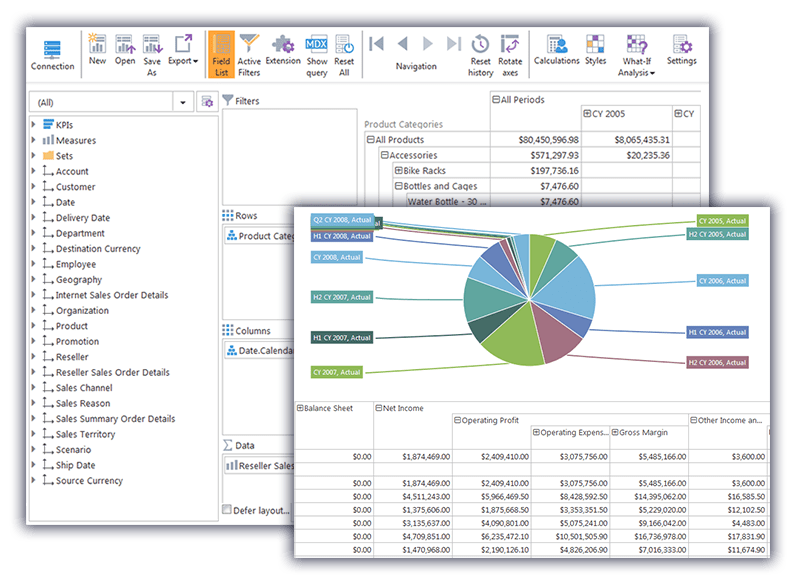Screen dimensions: 800x586
Task: Collapse the Net Income column
Action: [379, 408]
